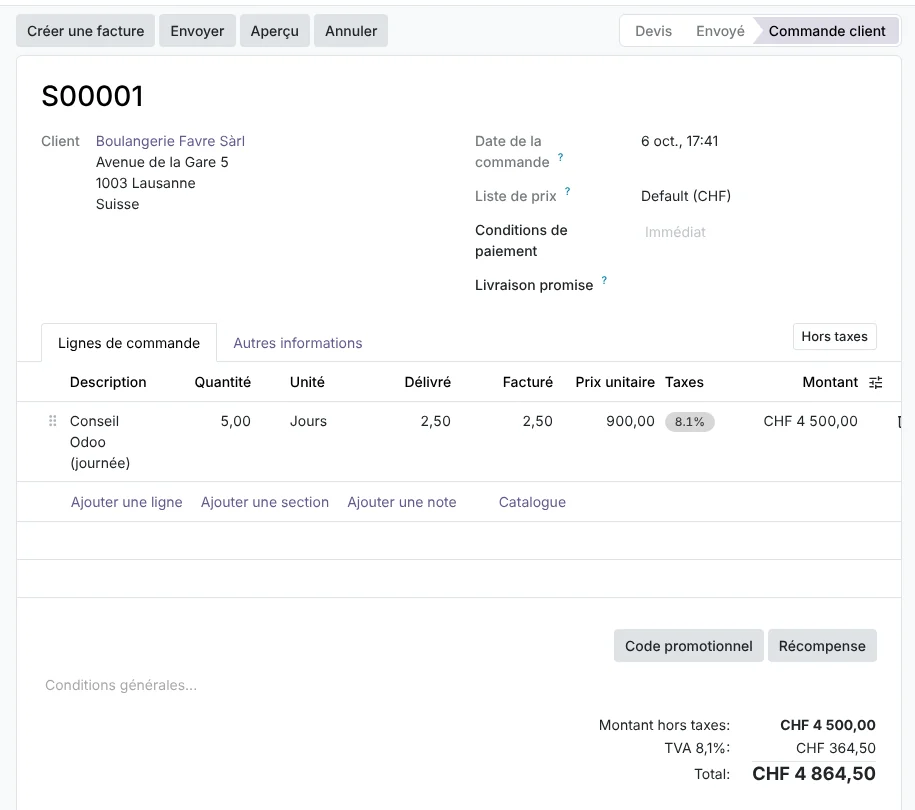Click Taxes column header
This screenshot has width=915, height=810.
(684, 382)
